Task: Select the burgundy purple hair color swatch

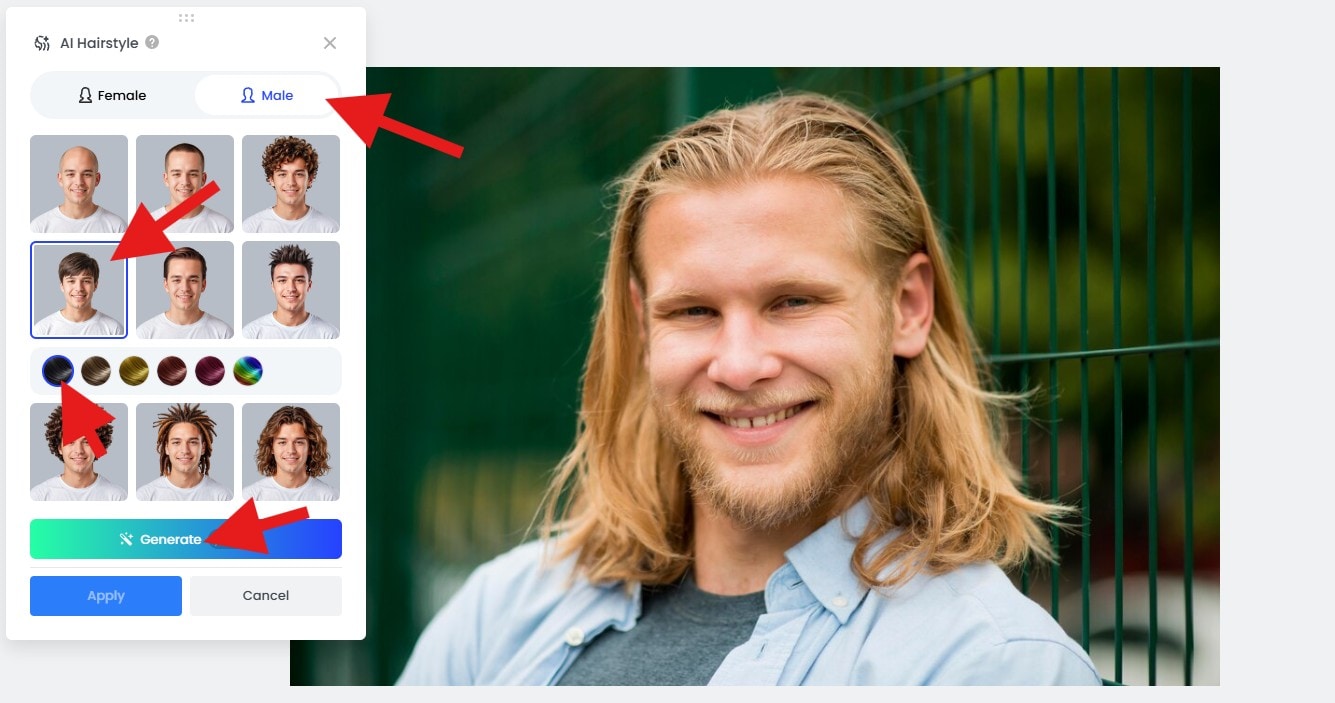Action: click(210, 372)
